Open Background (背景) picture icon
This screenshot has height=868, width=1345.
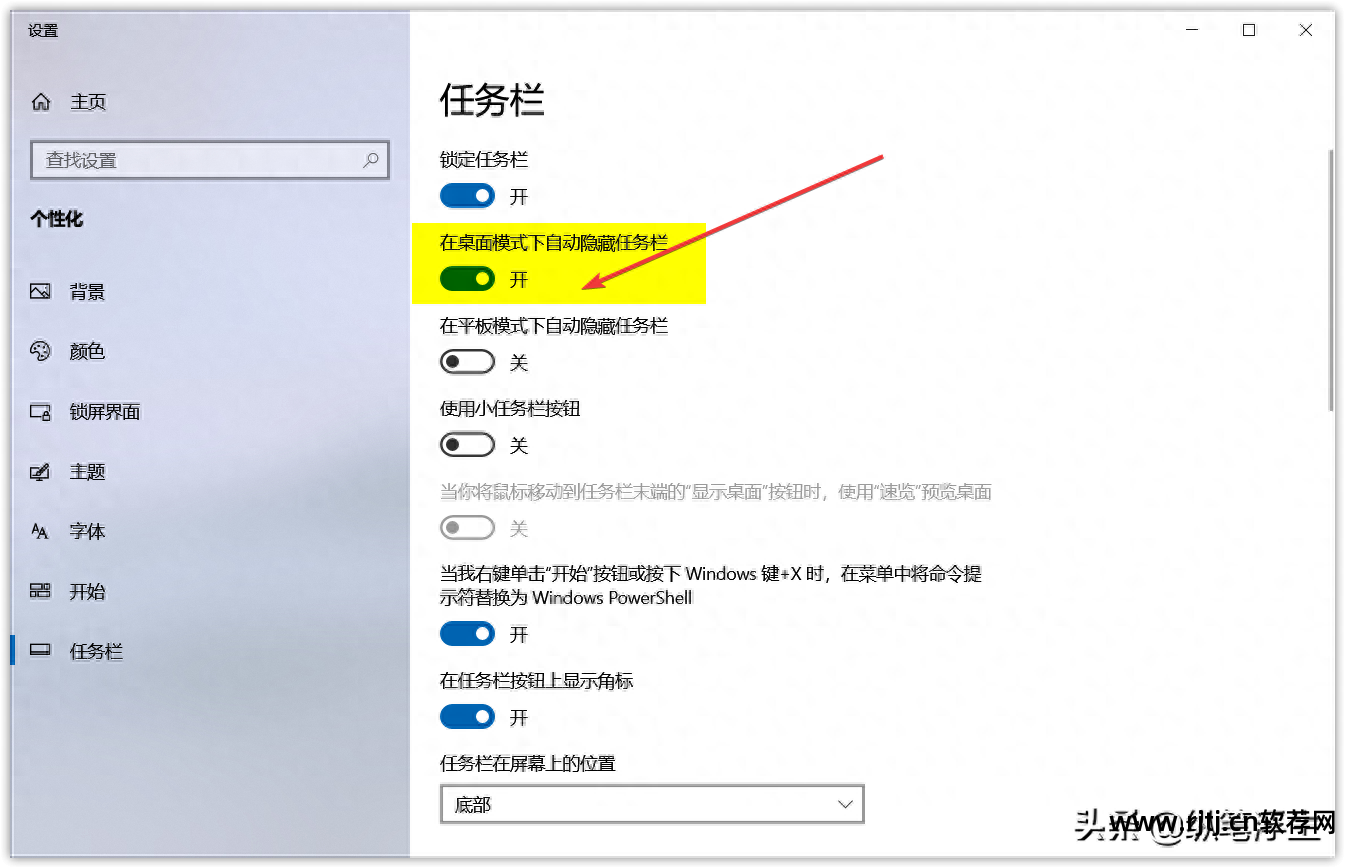pyautogui.click(x=40, y=292)
